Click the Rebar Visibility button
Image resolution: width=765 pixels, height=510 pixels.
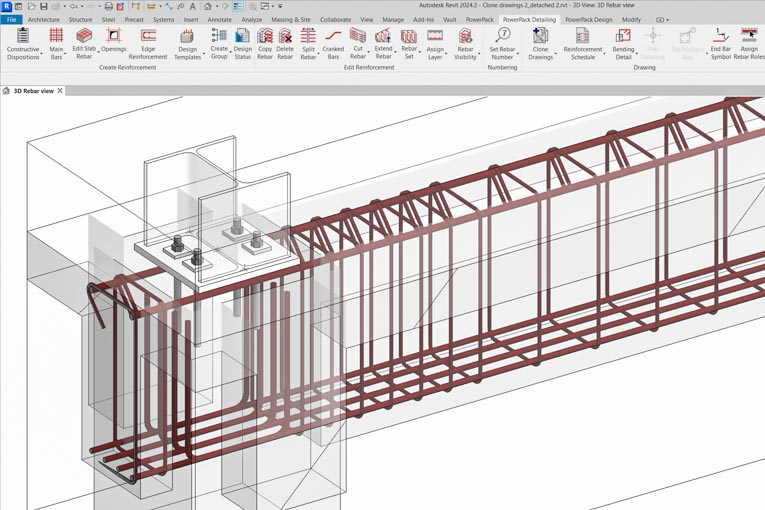click(465, 44)
